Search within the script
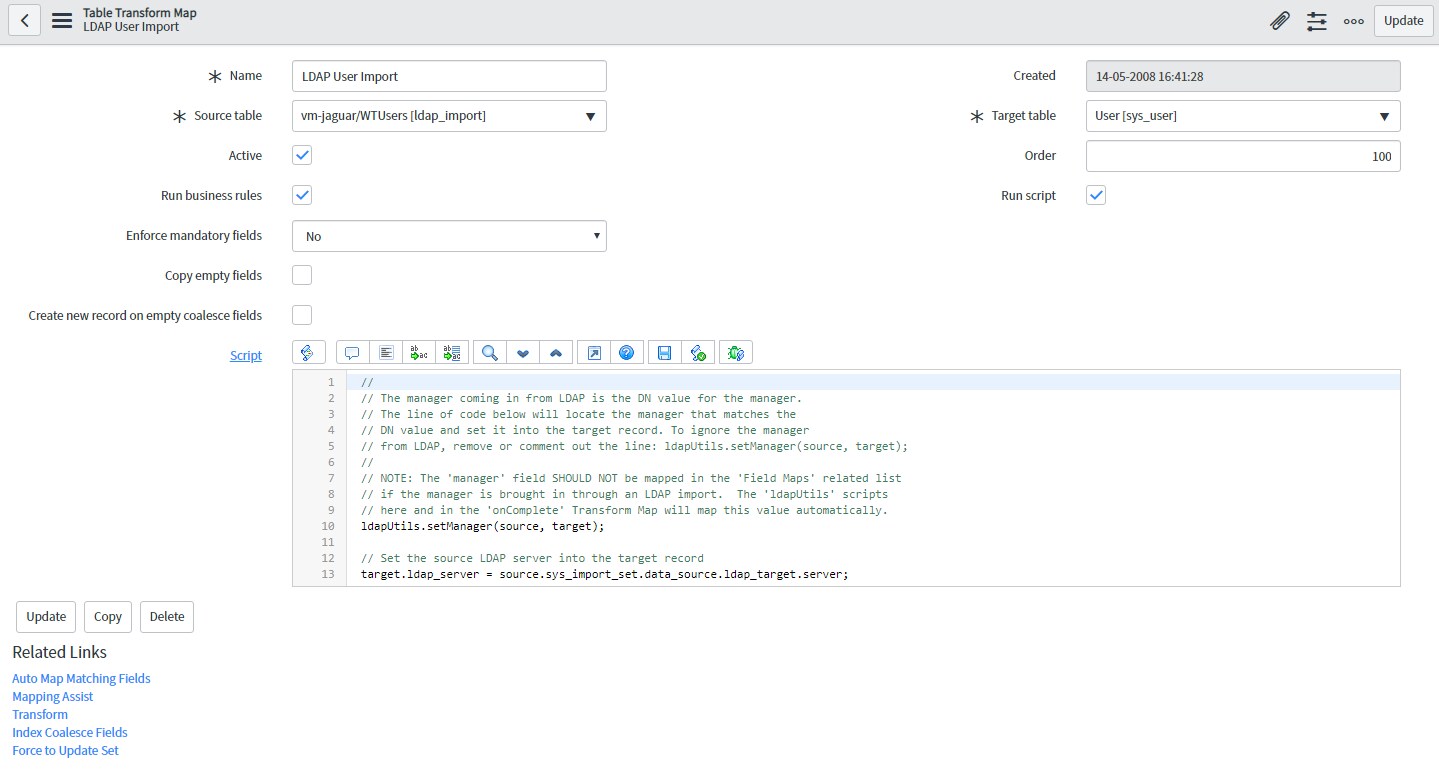The height and width of the screenshot is (770, 1439). 489,352
